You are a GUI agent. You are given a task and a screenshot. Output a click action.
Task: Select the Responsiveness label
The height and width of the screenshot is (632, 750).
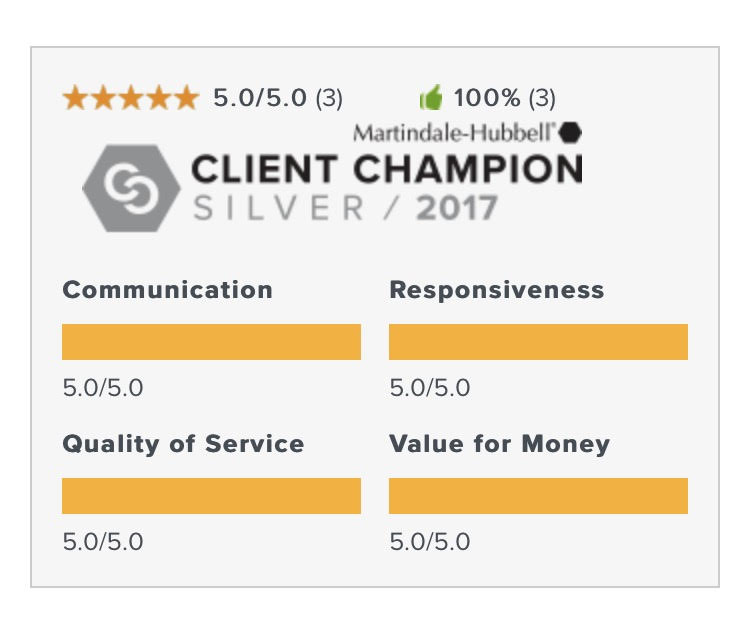coord(497,290)
